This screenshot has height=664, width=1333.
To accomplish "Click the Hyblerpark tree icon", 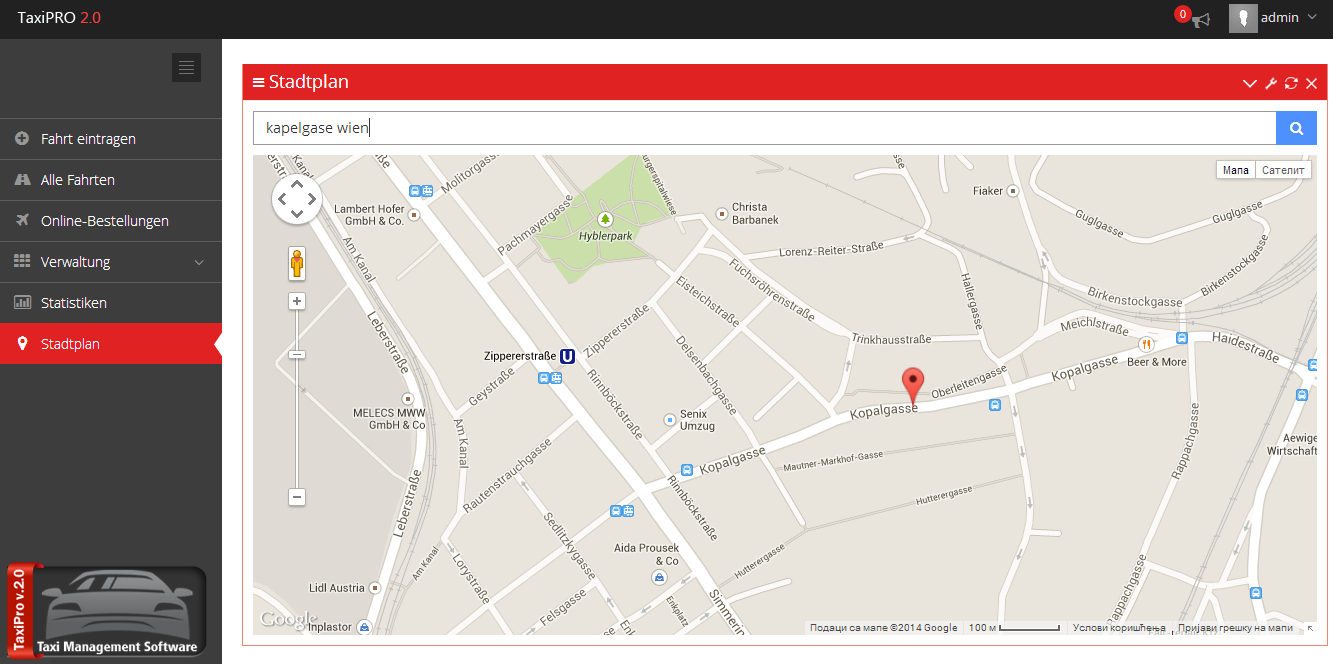I will coord(604,218).
